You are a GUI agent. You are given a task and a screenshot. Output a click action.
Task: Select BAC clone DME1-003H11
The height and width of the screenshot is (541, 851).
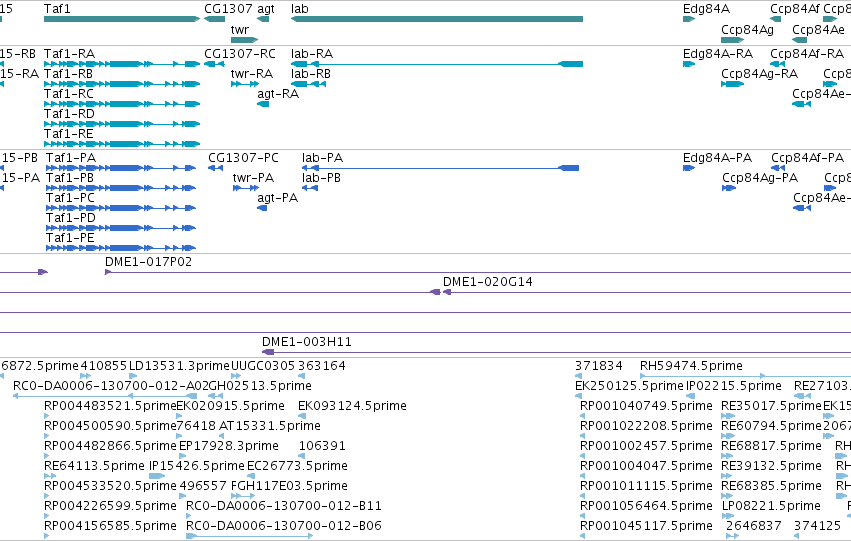click(307, 342)
